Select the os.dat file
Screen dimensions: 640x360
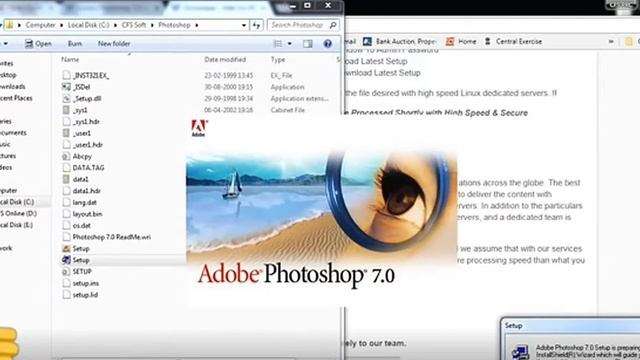coord(81,225)
